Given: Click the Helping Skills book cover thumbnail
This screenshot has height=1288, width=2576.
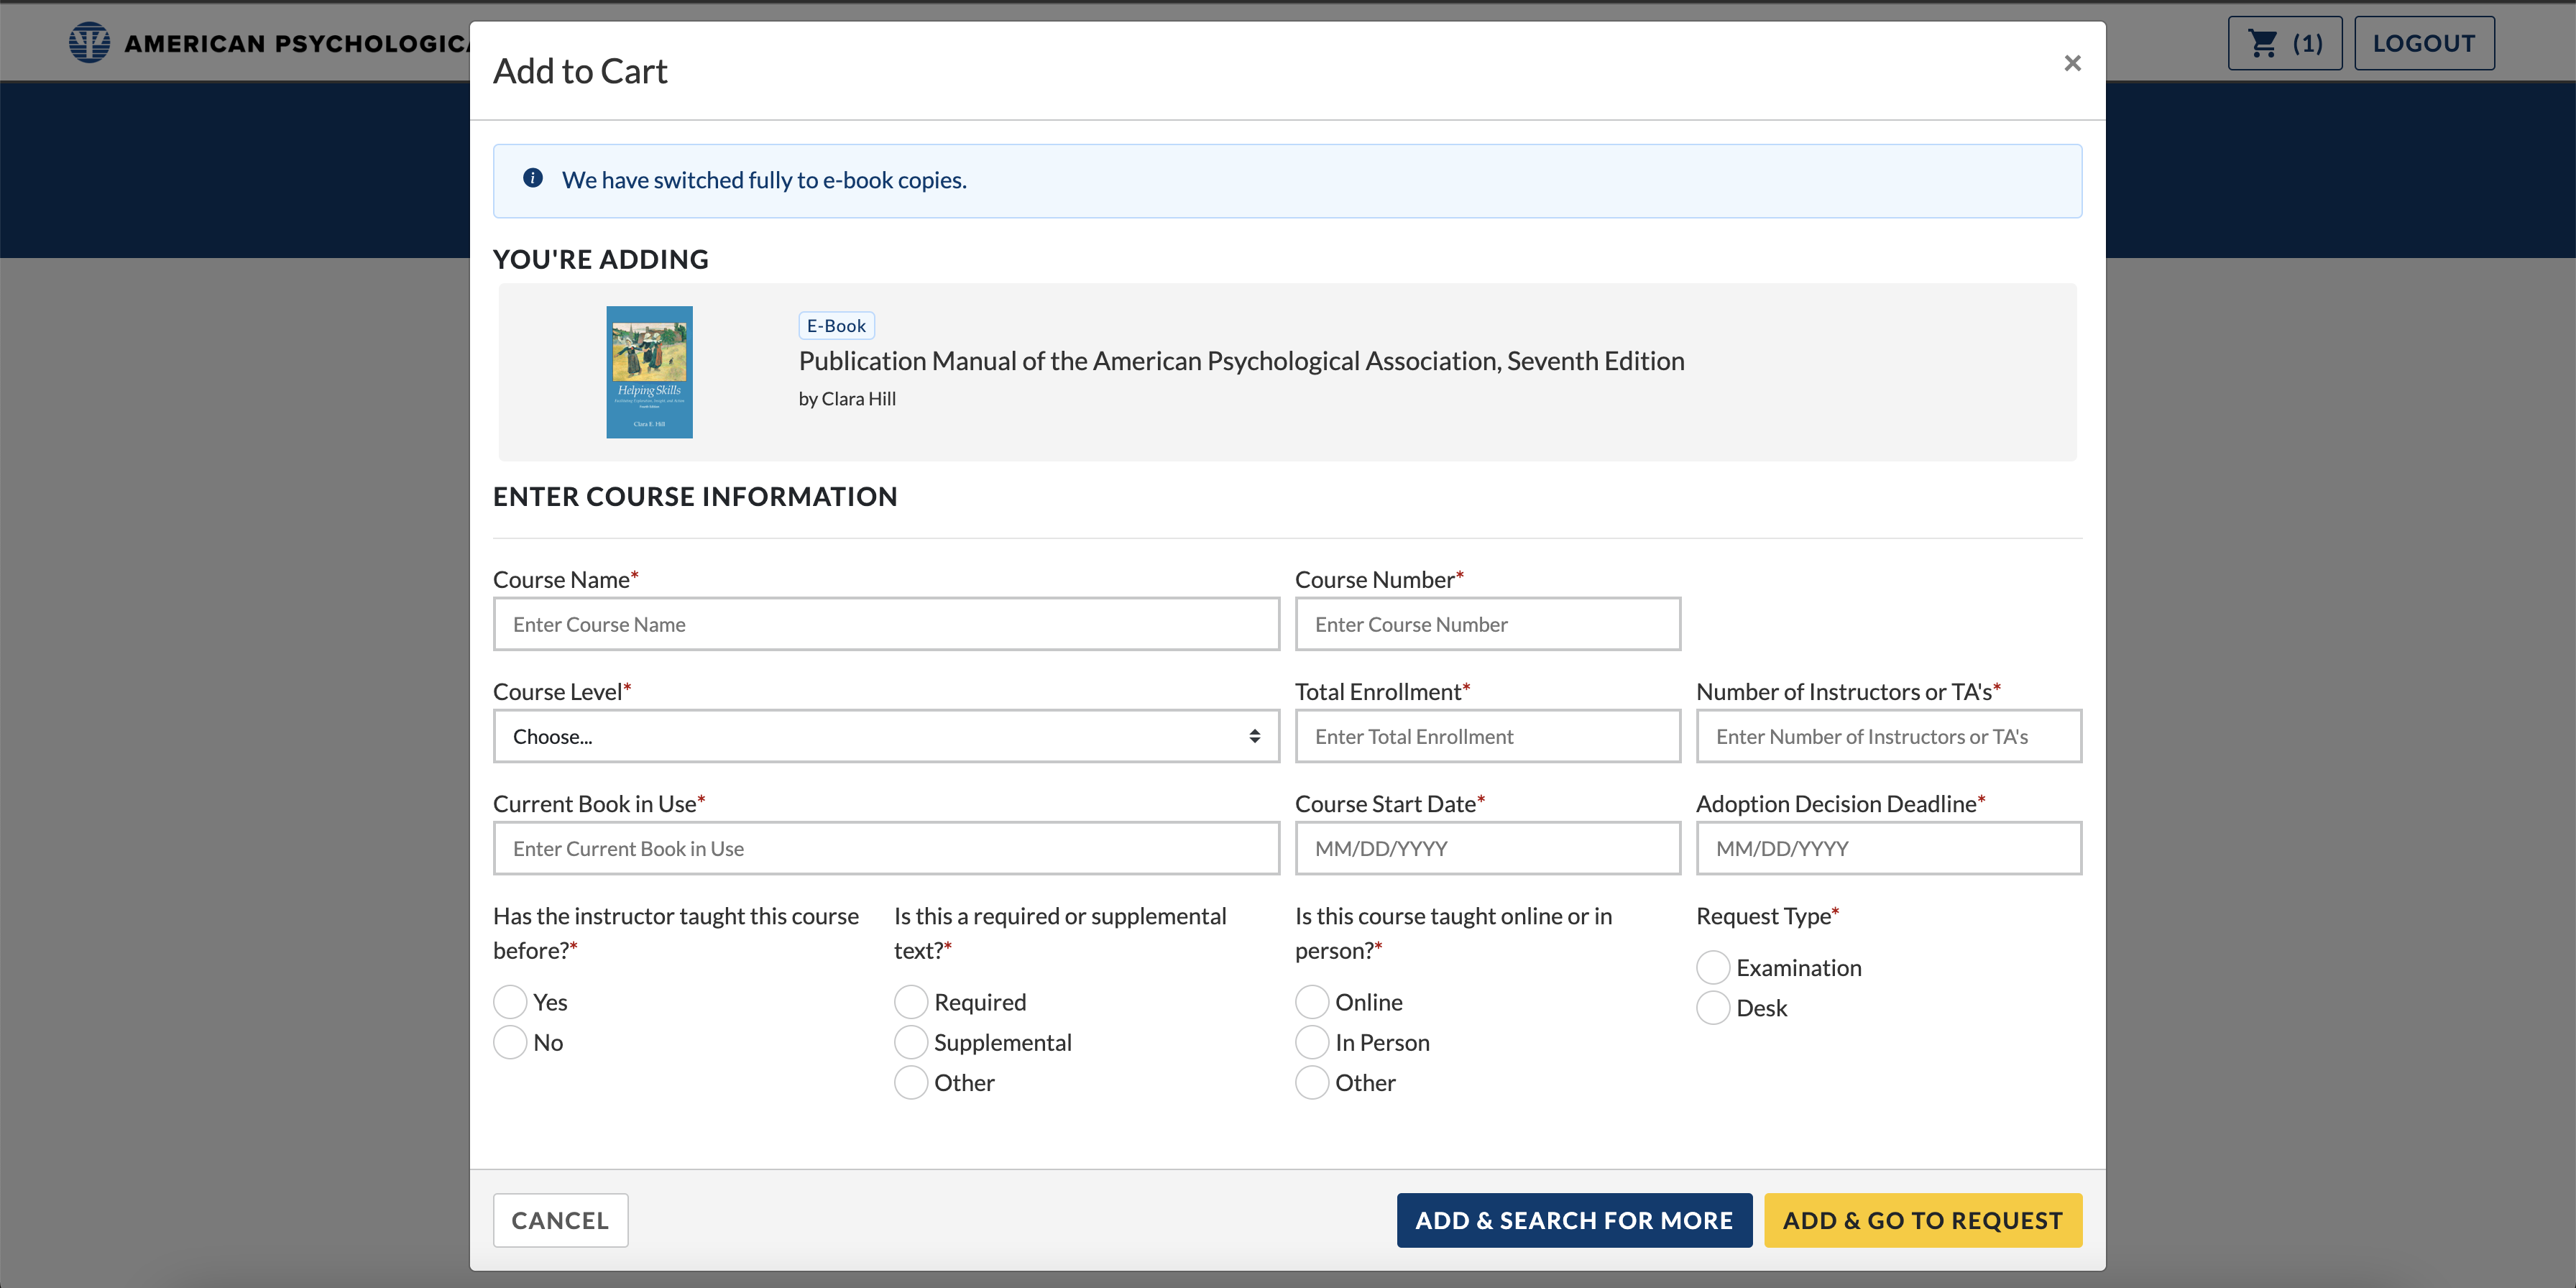Looking at the screenshot, I should pos(649,372).
